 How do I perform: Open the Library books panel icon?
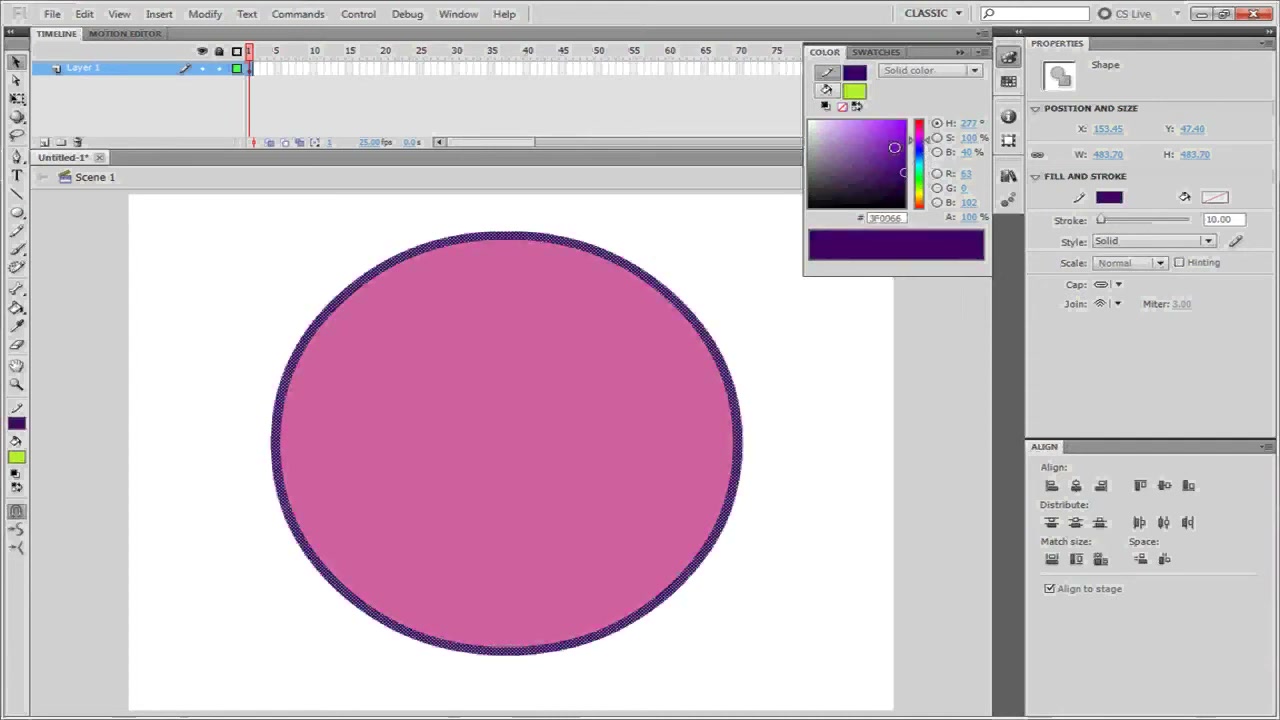1008,176
